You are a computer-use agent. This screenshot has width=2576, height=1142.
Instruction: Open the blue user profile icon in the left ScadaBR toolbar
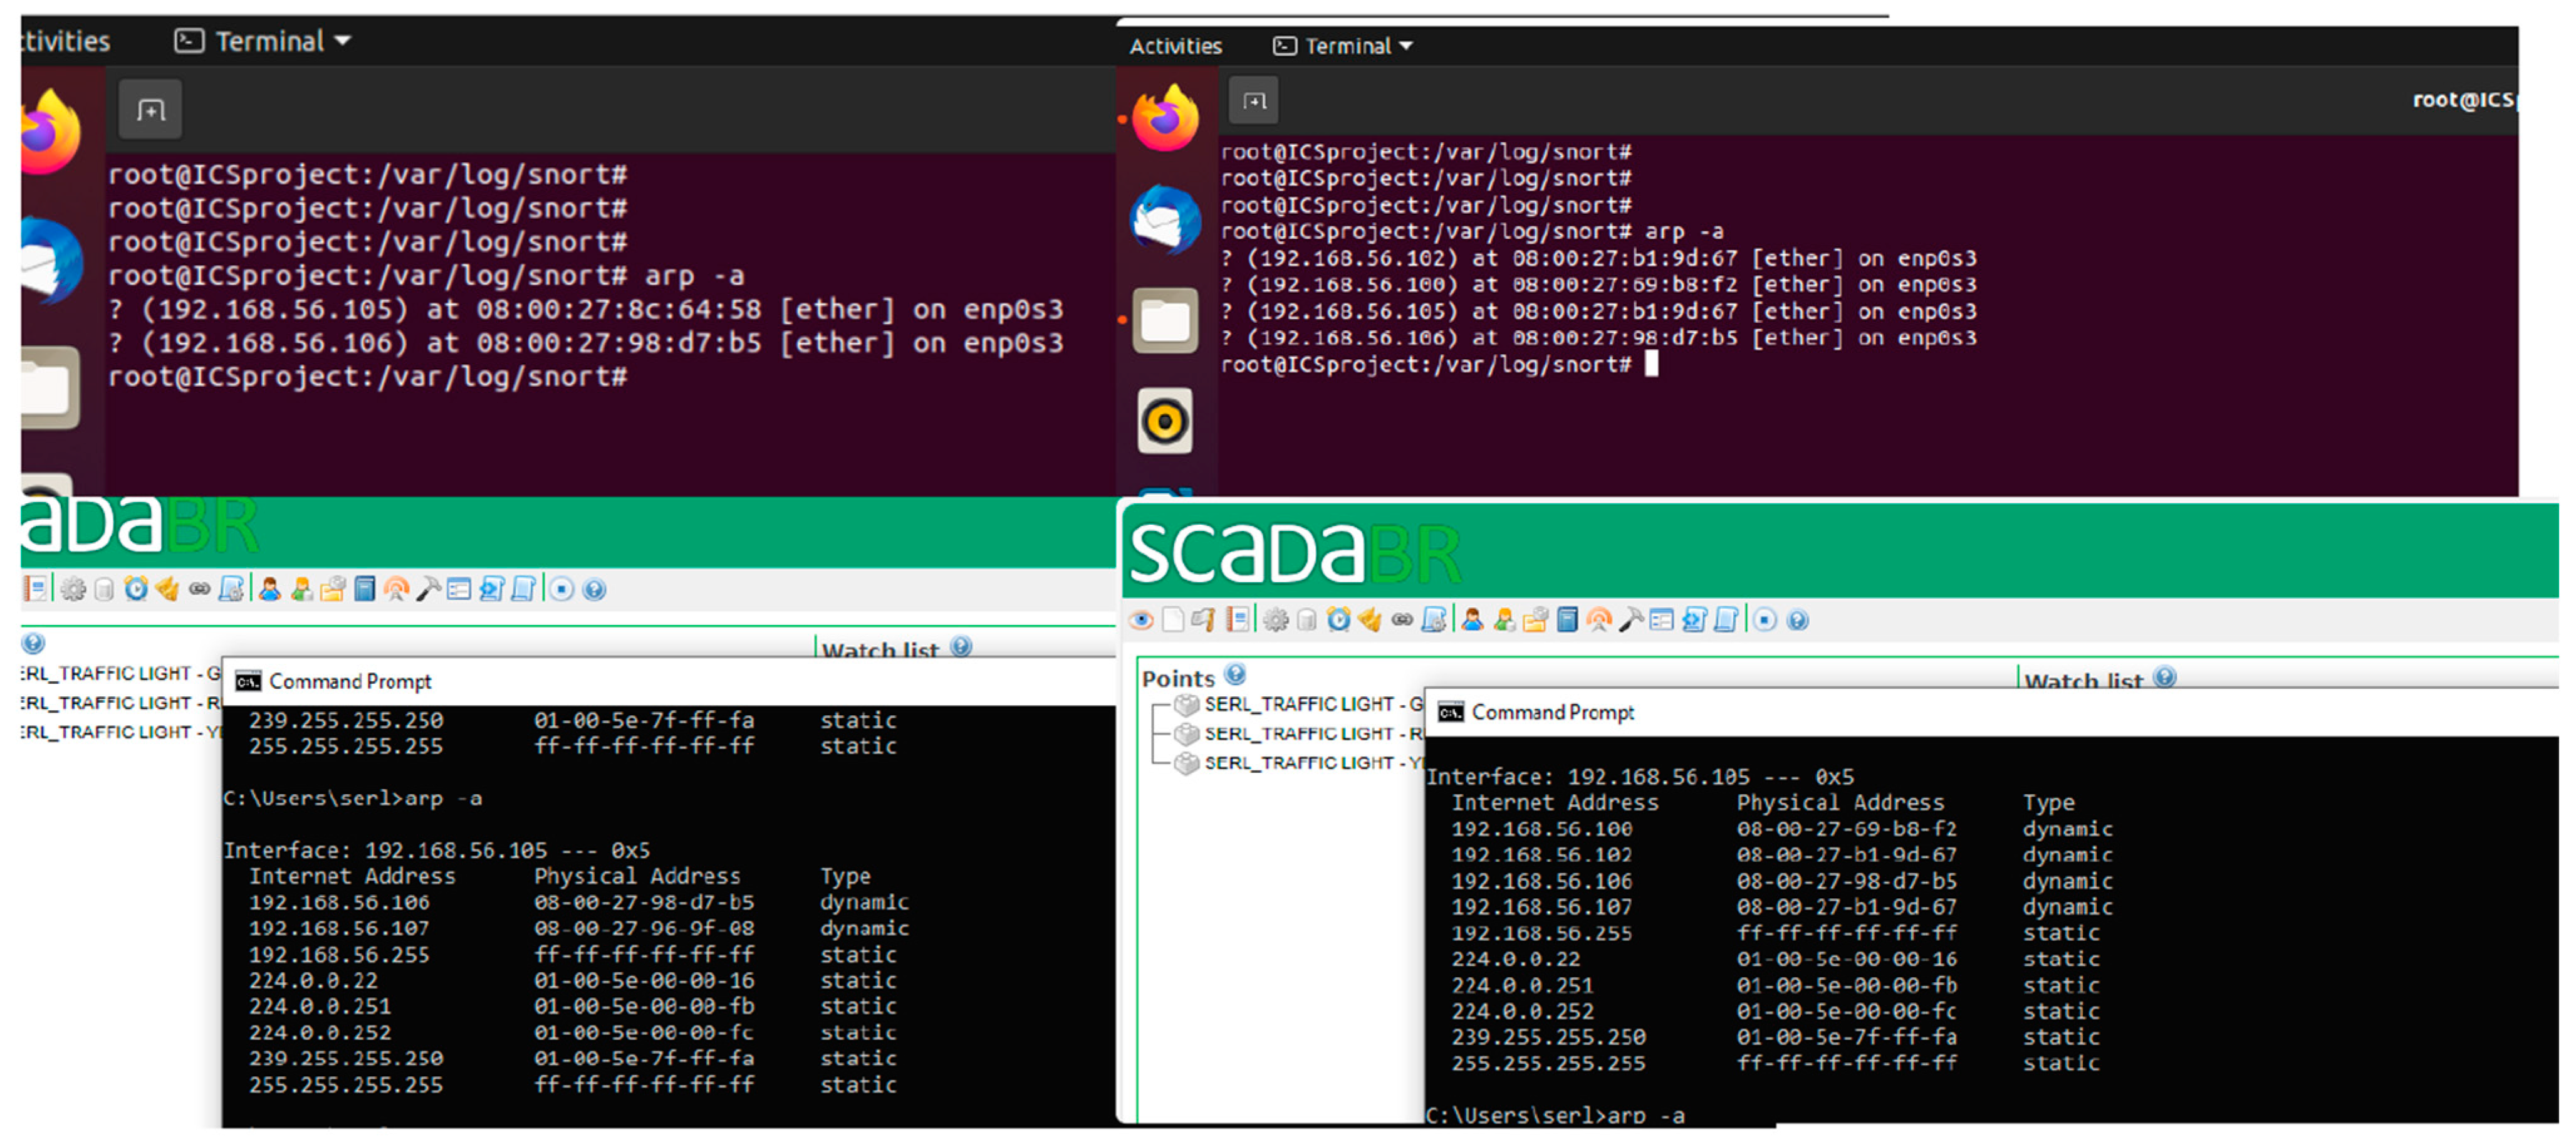tap(269, 590)
